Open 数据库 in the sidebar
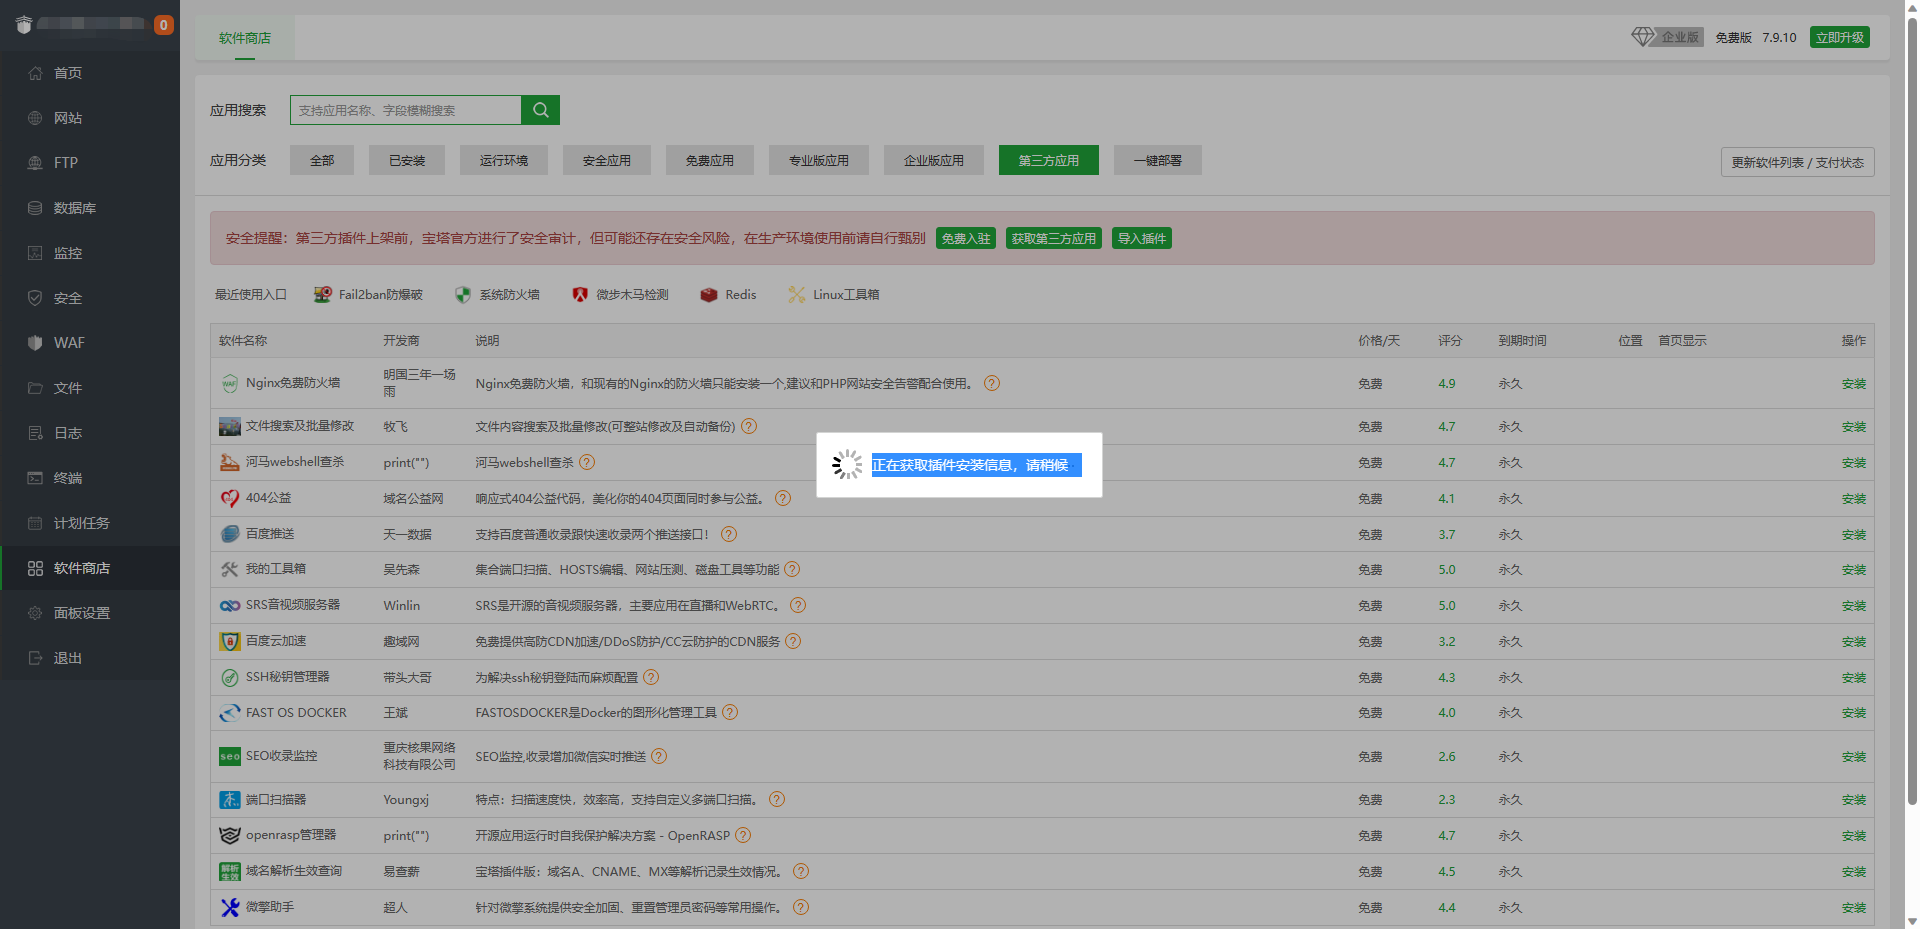This screenshot has width=1920, height=929. [90, 208]
